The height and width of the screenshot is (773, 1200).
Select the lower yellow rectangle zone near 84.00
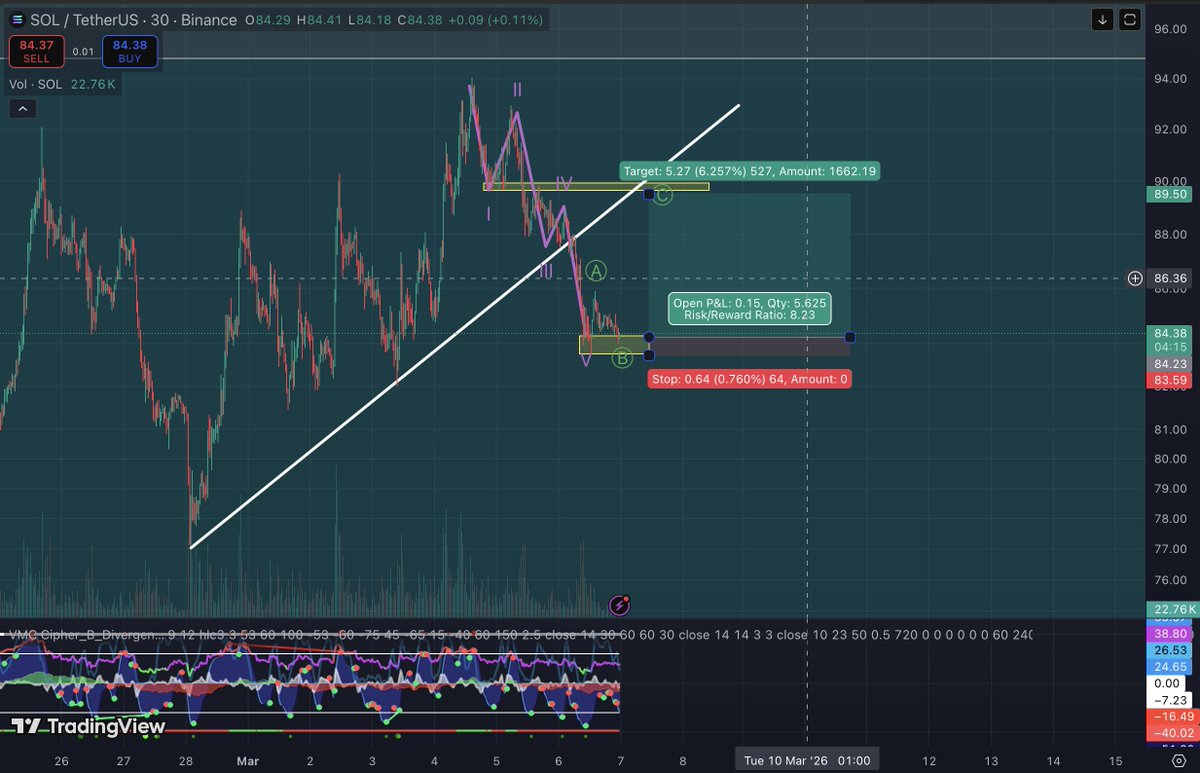pos(614,345)
